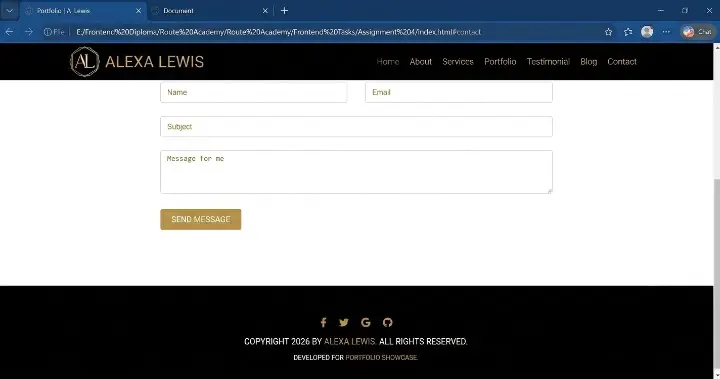The image size is (720, 379).
Task: Click the Google icon in footer
Action: tap(366, 322)
